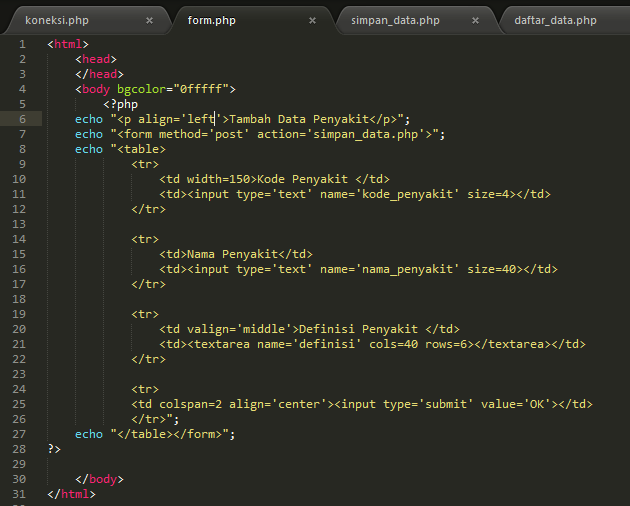630x506 pixels.
Task: Click the text 'Tambah Data Penyakit'
Action: coord(299,119)
